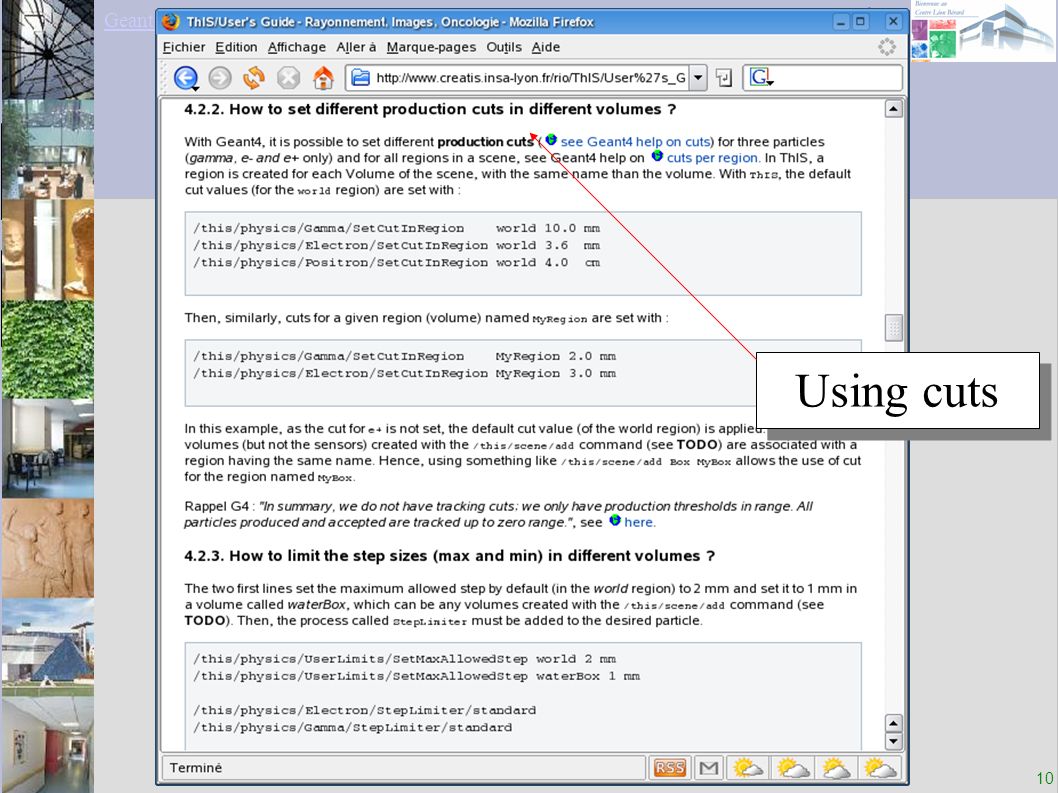
Task: Click the 'Geant' link on the slide background
Action: [x=128, y=21]
